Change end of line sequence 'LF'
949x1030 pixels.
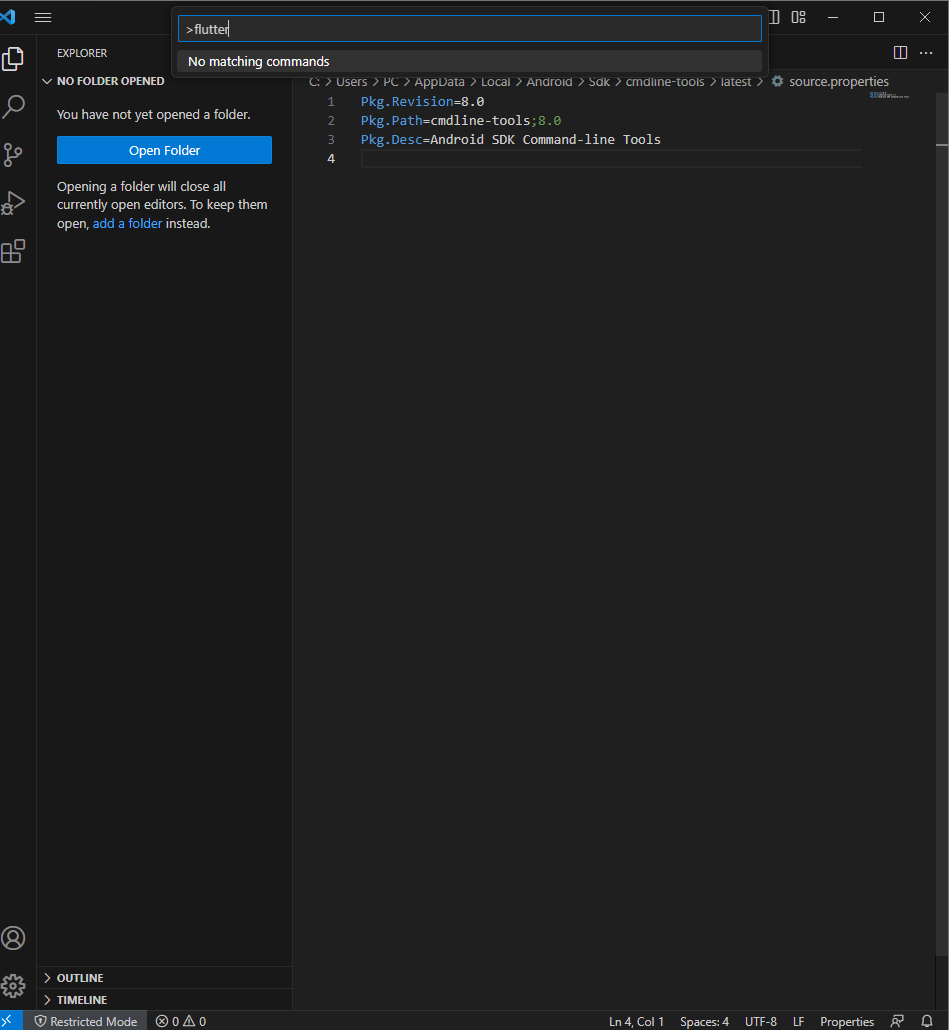pyautogui.click(x=799, y=1021)
